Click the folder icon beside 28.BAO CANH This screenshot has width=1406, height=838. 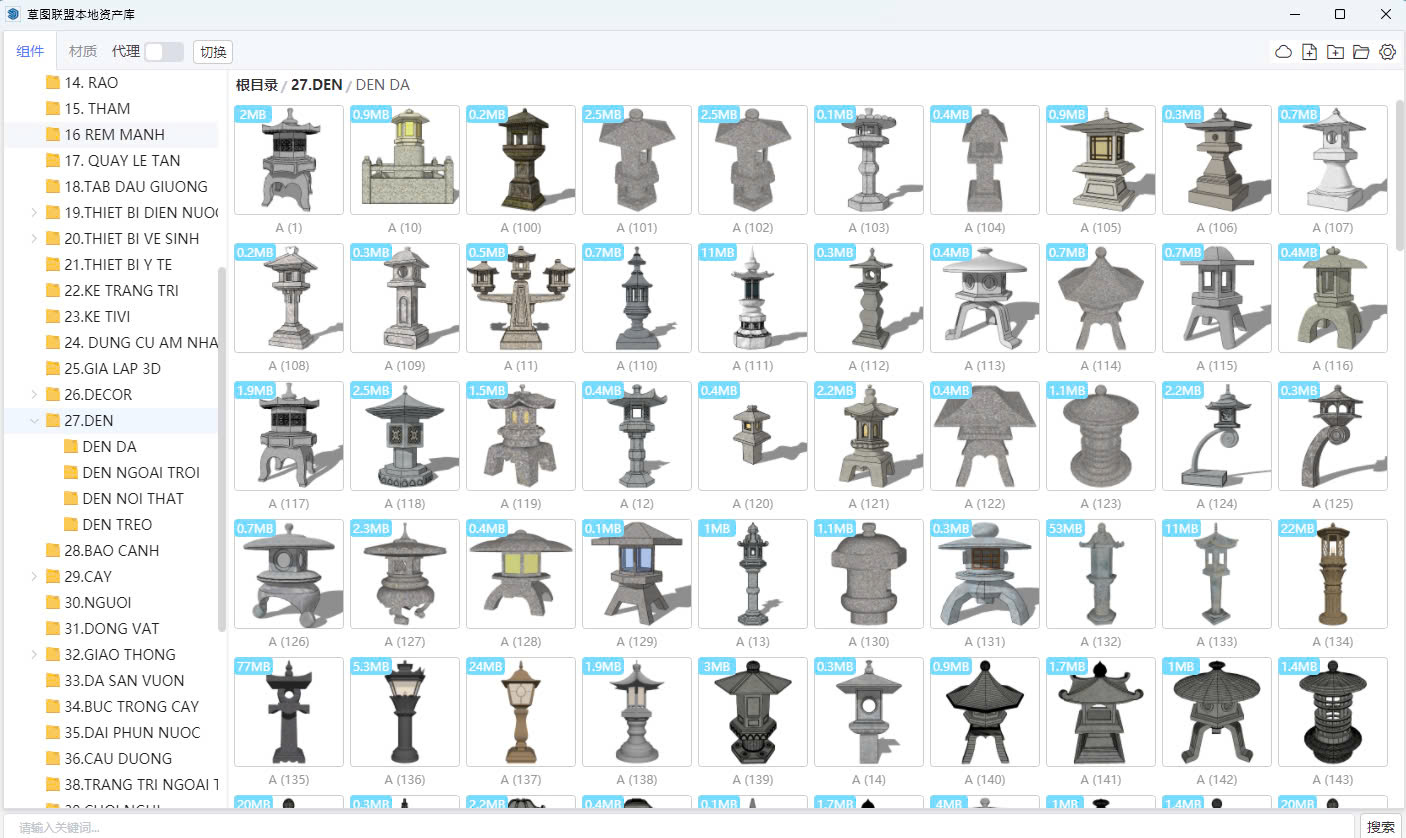[x=53, y=550]
